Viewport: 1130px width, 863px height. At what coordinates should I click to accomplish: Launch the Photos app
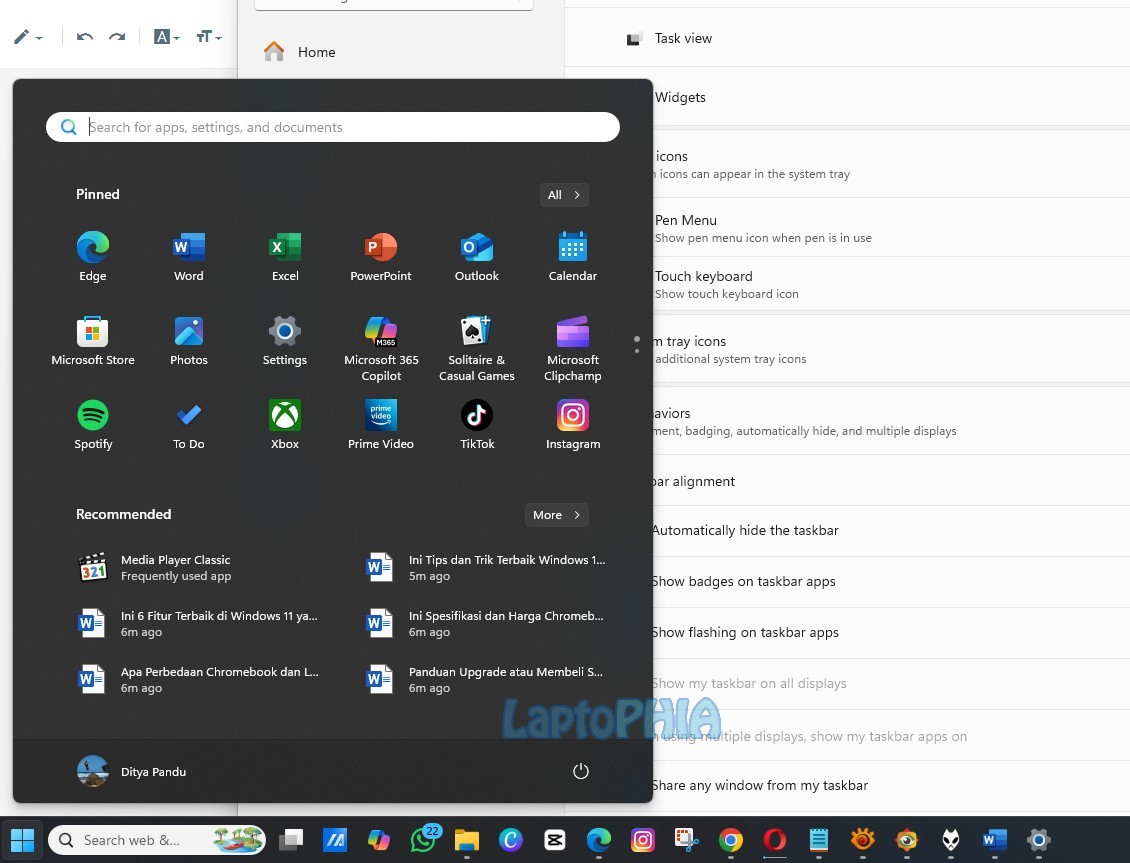(189, 341)
